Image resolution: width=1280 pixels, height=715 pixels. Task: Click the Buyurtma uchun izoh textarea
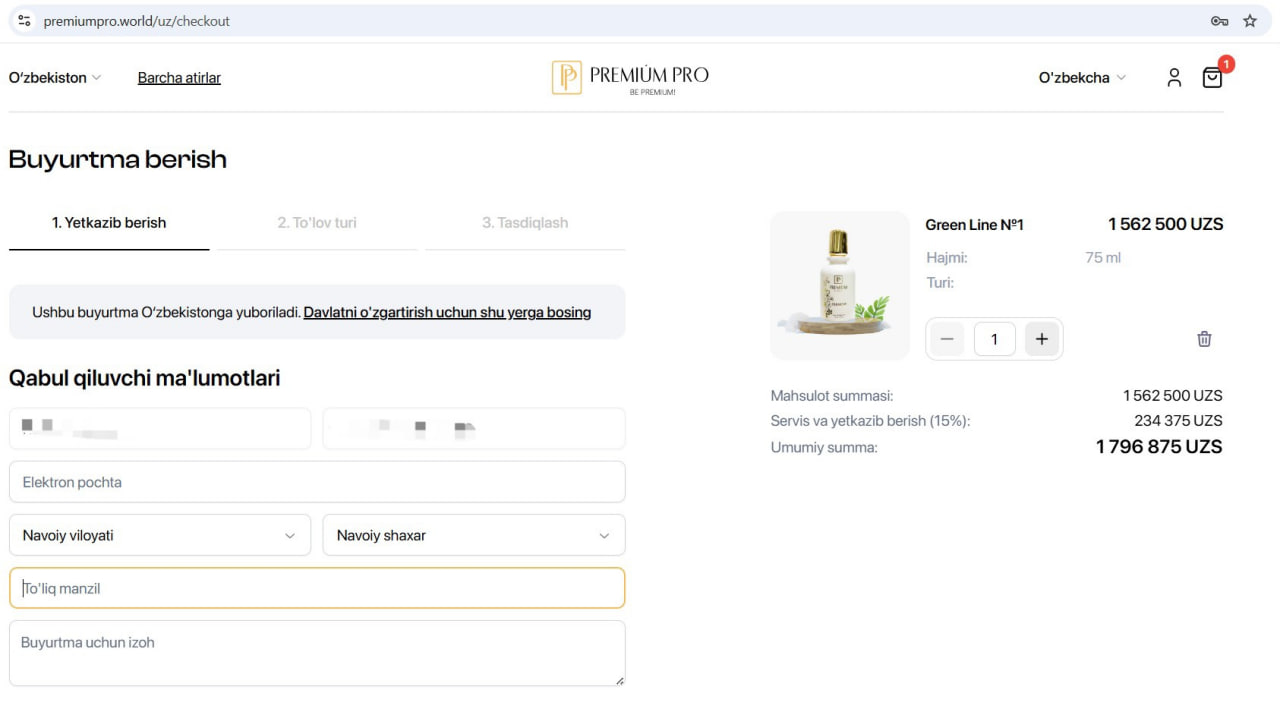point(317,653)
